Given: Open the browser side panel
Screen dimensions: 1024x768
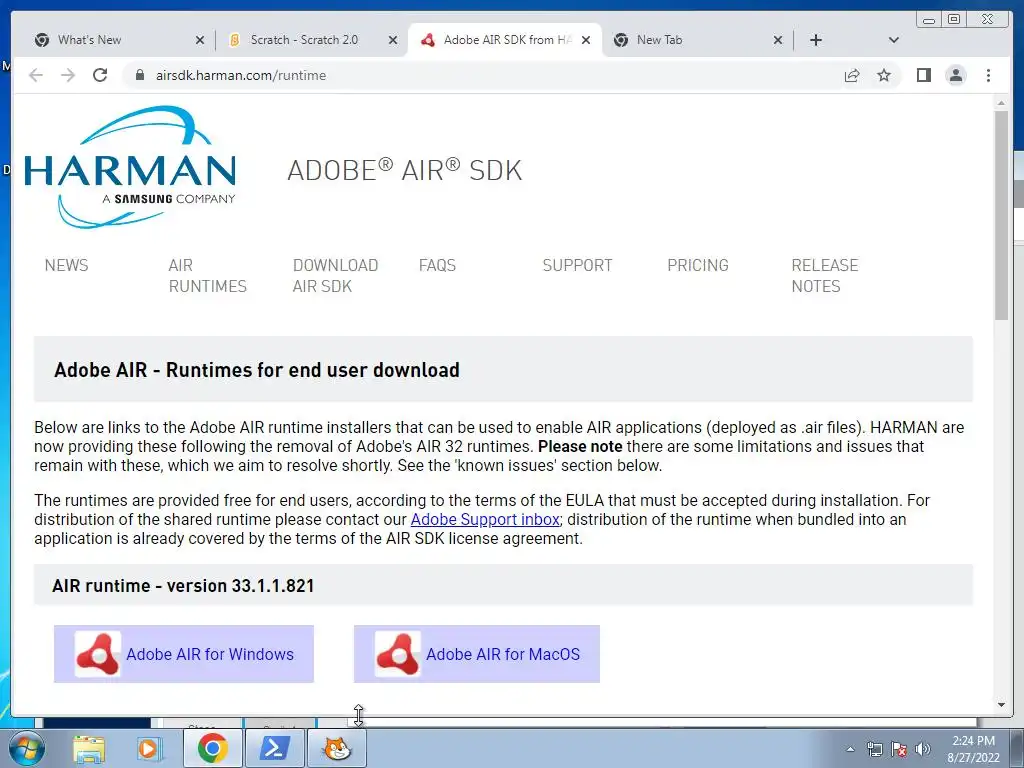Looking at the screenshot, I should click(923, 75).
